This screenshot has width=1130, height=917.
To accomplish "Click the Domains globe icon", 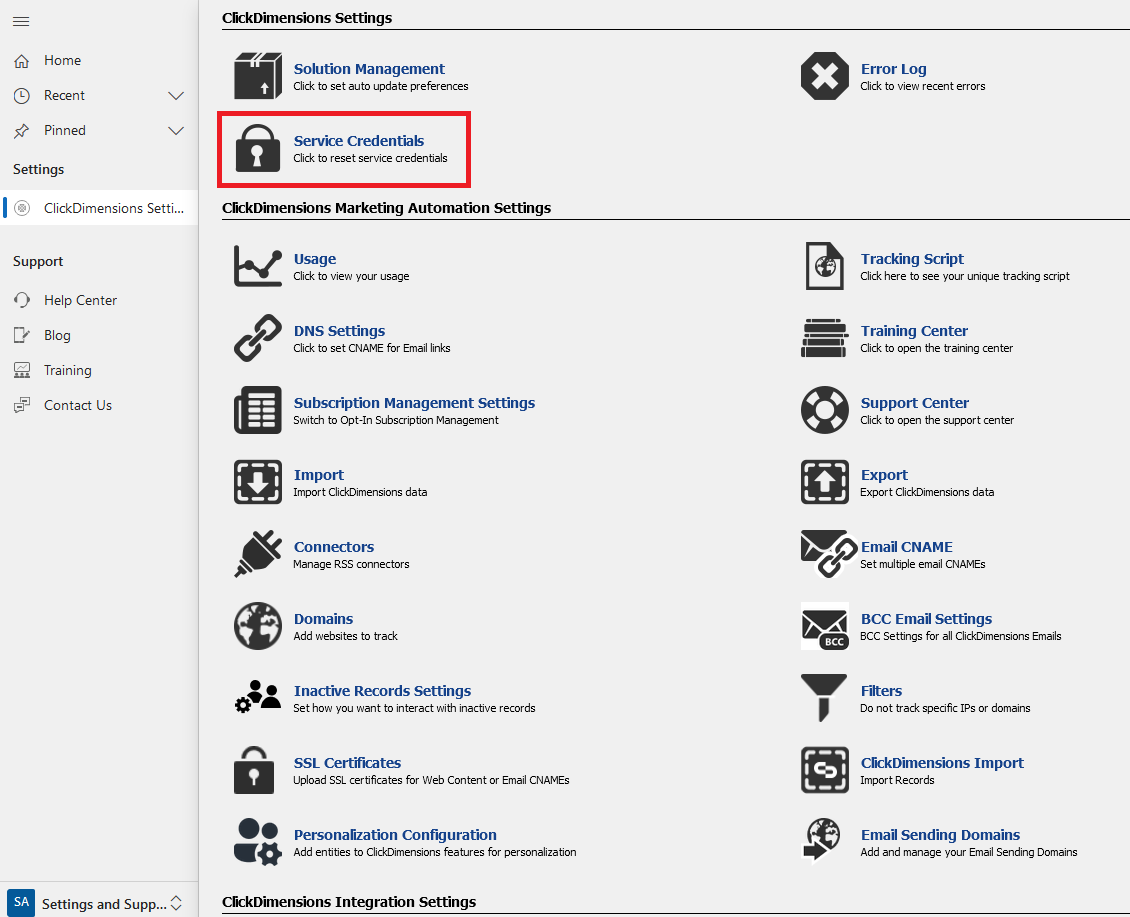I will coord(257,626).
